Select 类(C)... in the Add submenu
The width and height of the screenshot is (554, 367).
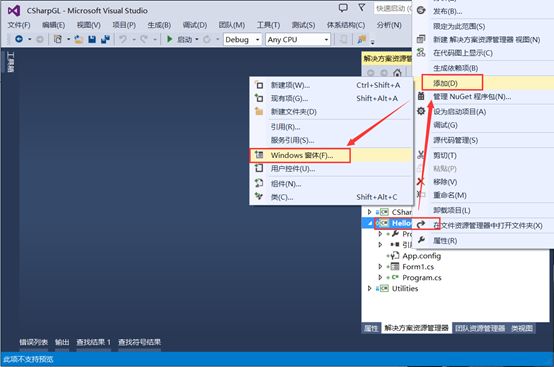331,197
